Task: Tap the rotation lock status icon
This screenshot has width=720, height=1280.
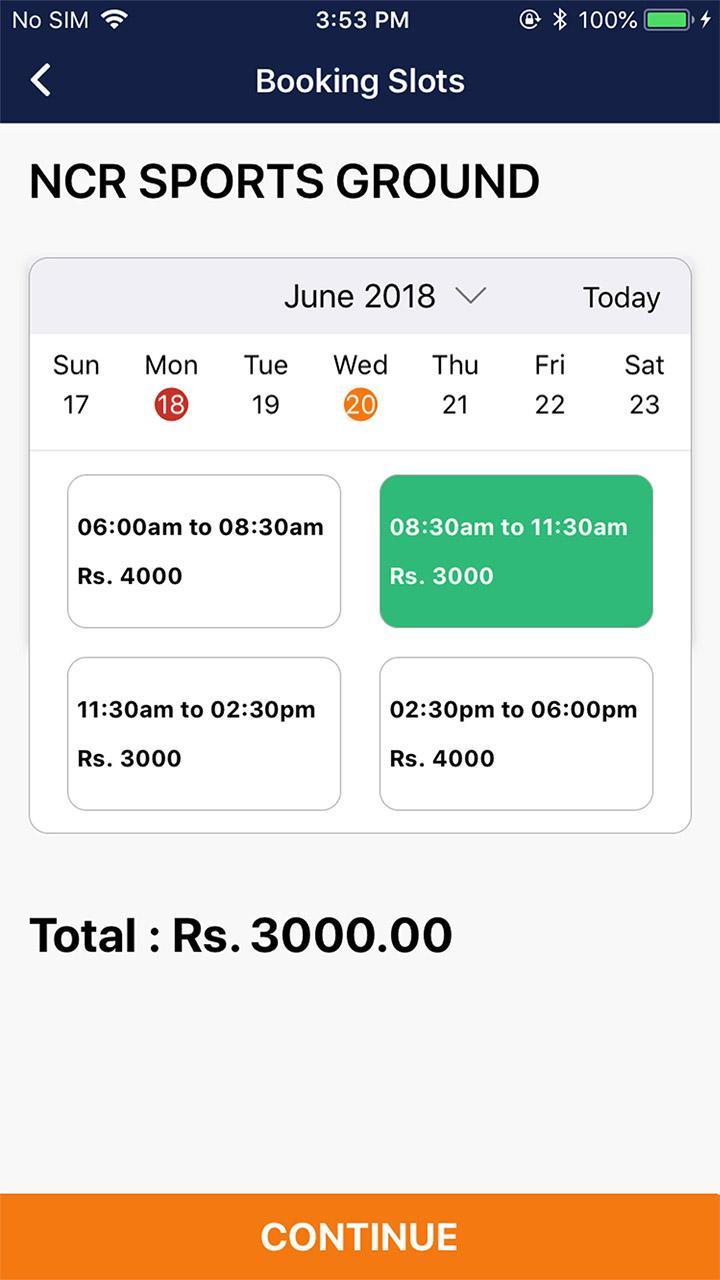Action: coord(530,19)
